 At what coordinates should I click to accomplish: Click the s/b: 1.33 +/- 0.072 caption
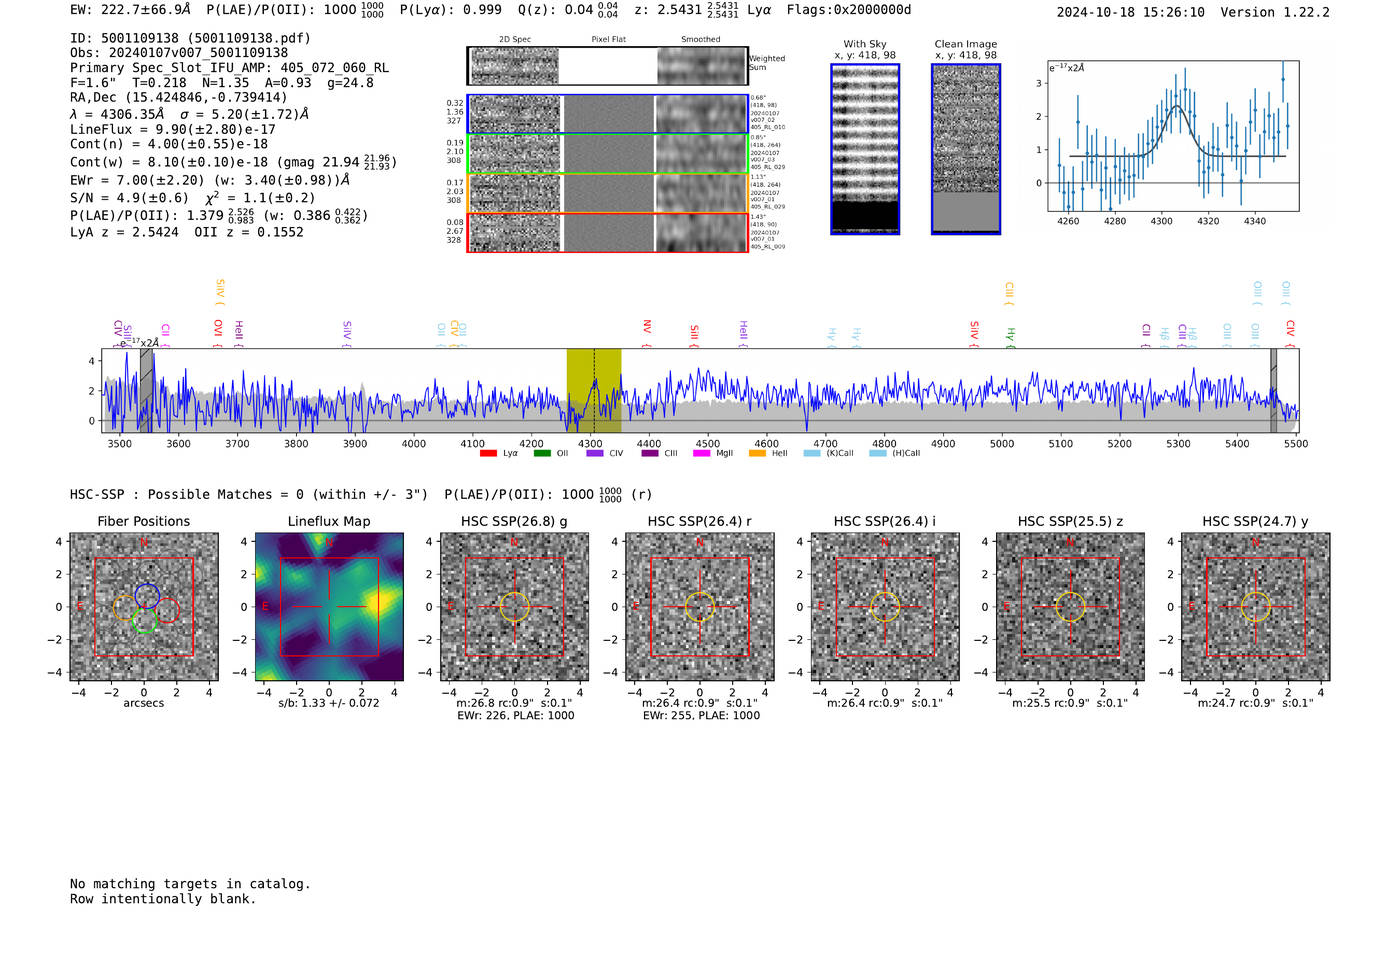point(329,703)
